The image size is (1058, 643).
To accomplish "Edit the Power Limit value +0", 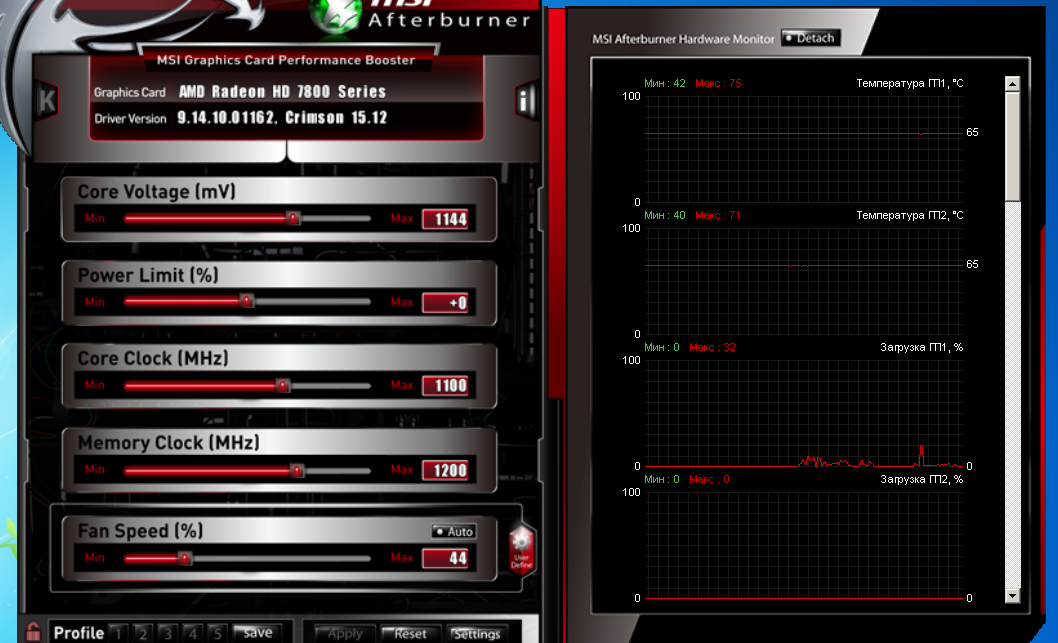I will 446,302.
